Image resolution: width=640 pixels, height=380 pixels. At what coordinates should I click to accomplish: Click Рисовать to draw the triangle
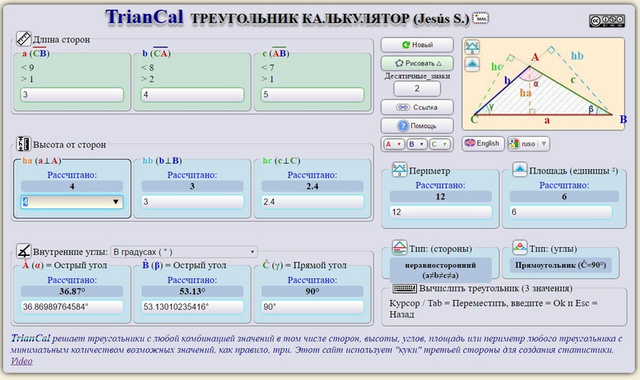click(x=417, y=63)
